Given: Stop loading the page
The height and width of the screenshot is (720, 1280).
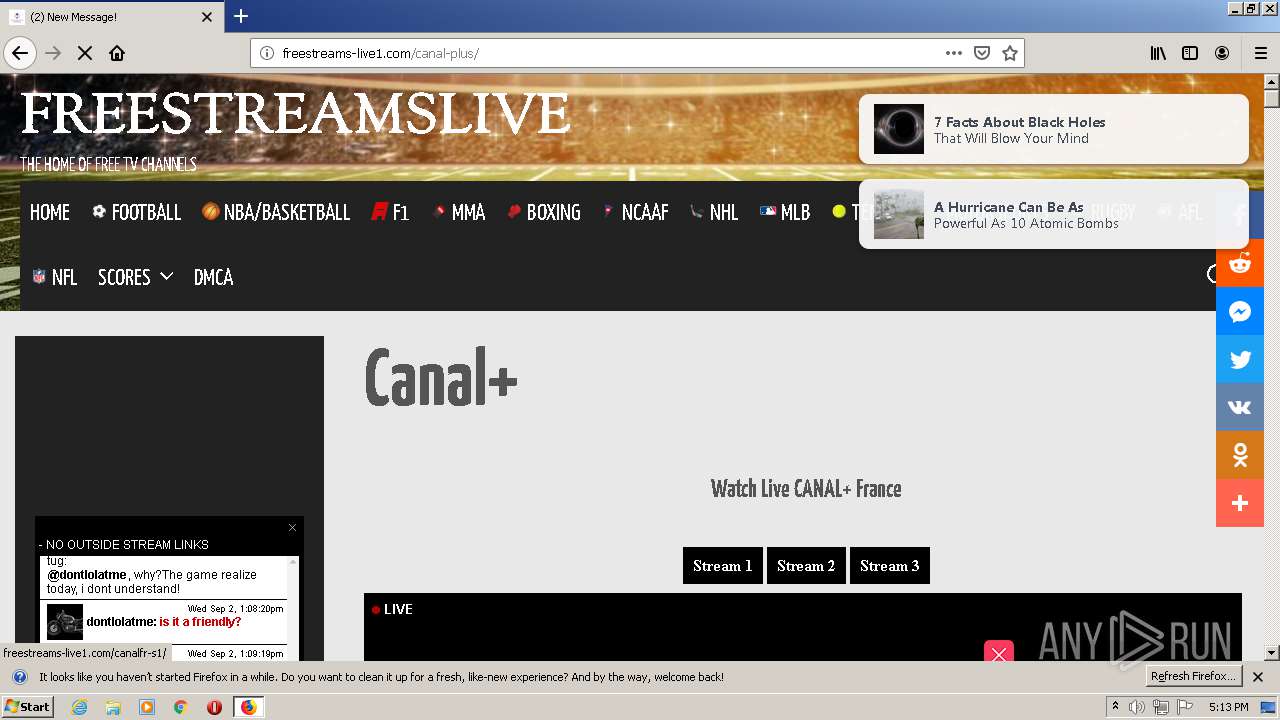Looking at the screenshot, I should 85,53.
